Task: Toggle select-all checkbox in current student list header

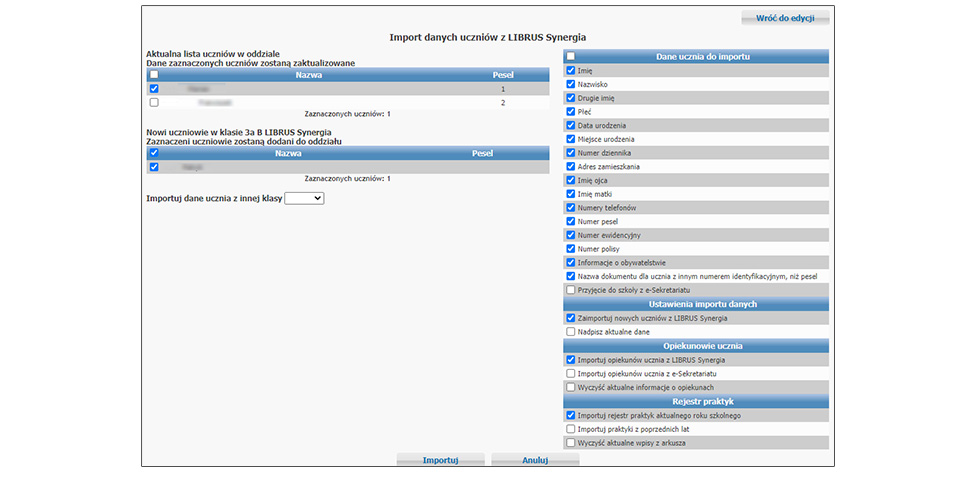Action: (x=154, y=75)
